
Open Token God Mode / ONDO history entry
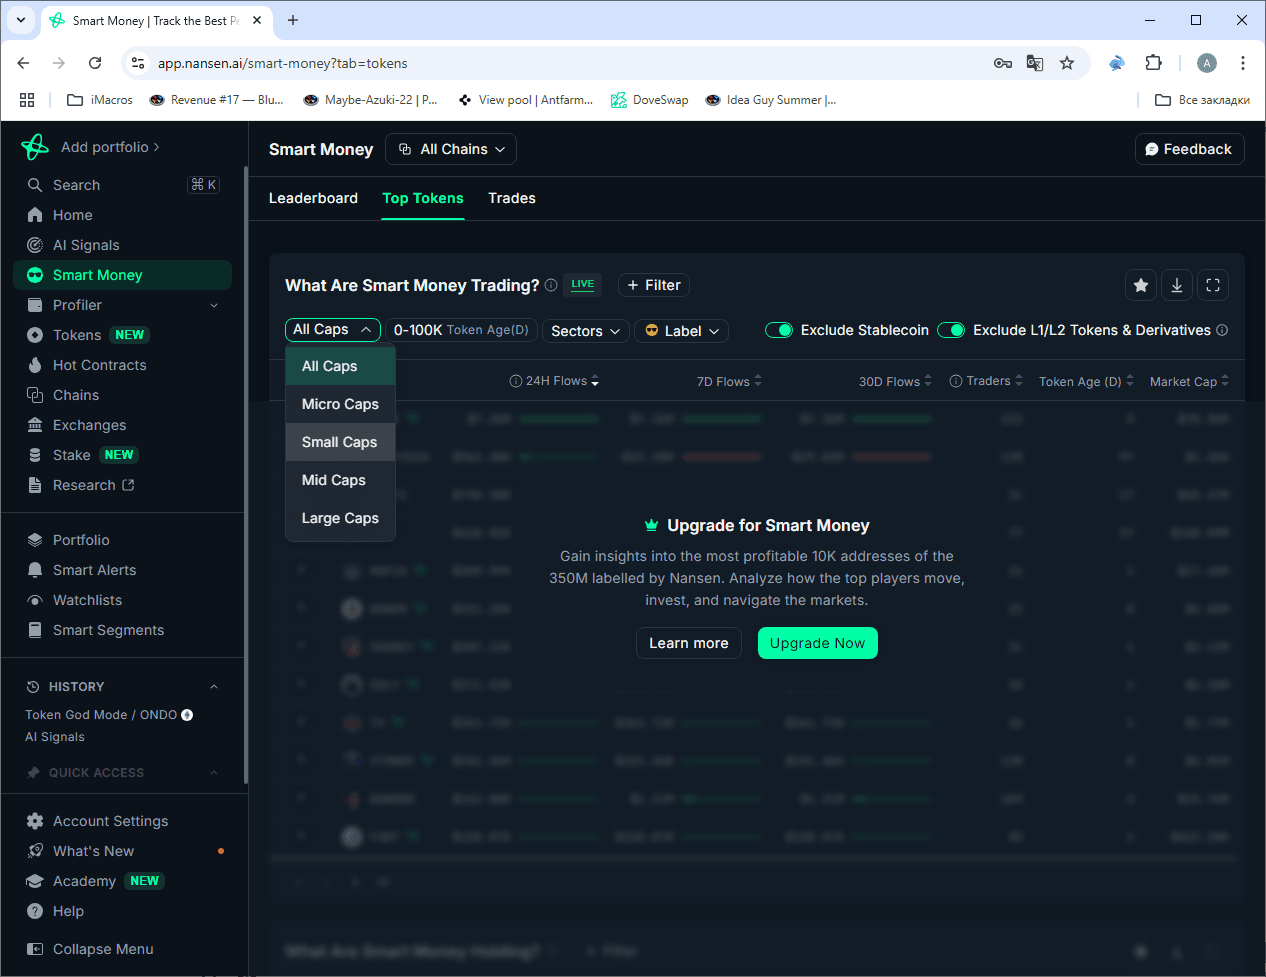click(x=109, y=715)
